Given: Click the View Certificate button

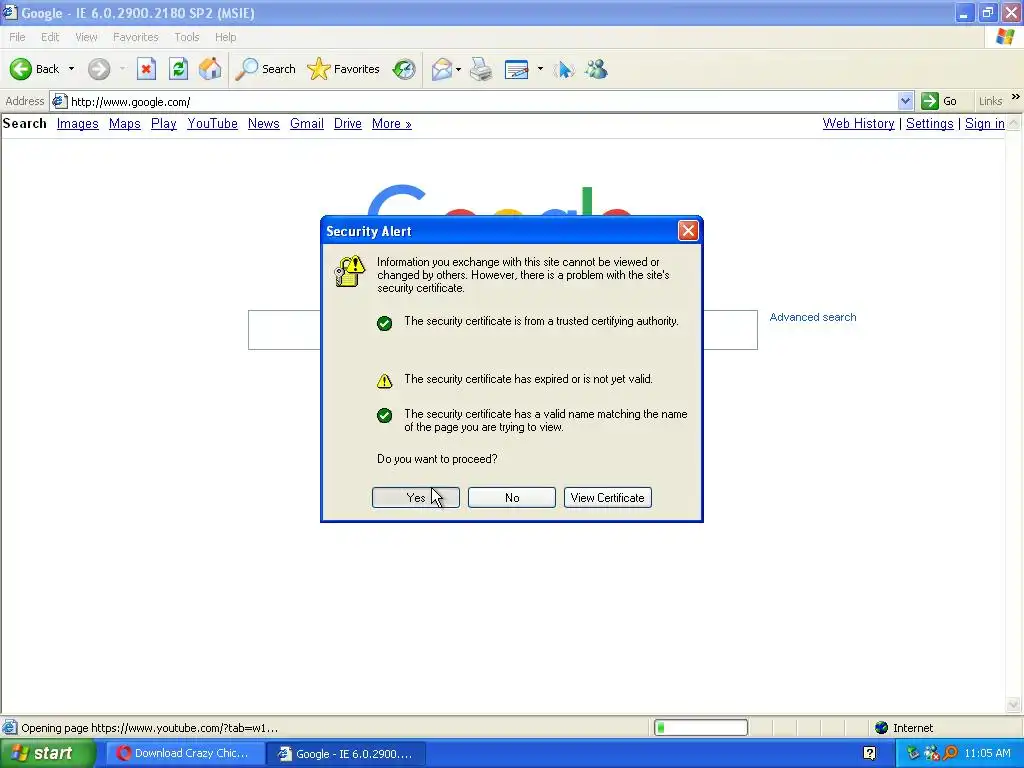Looking at the screenshot, I should coord(608,498).
